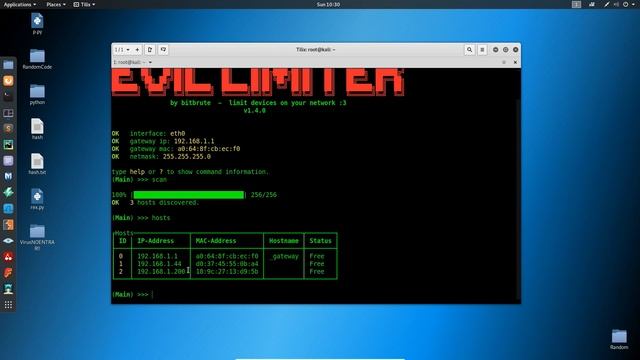Open the green lightning bolt dock icon
Image resolution: width=640 pixels, height=360 pixels.
[x=8, y=192]
